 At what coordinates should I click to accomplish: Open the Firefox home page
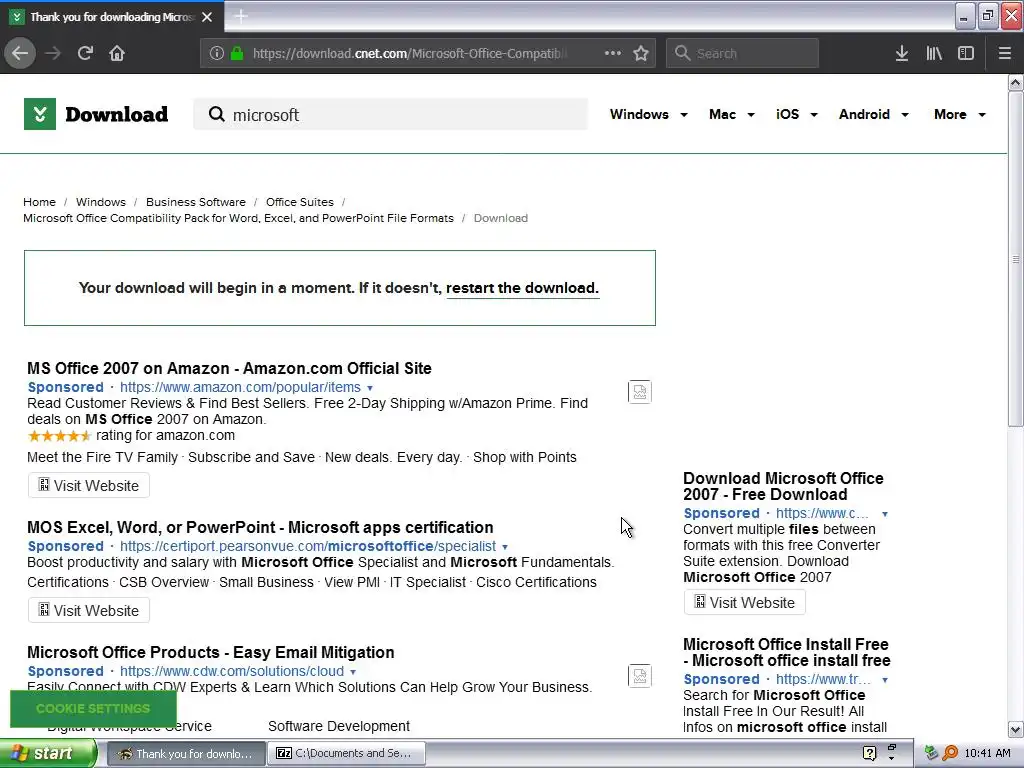pos(117,53)
